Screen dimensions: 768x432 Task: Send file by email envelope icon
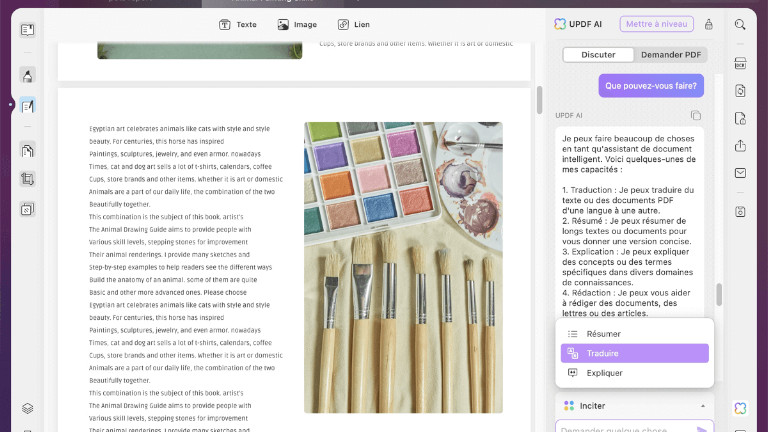(740, 173)
